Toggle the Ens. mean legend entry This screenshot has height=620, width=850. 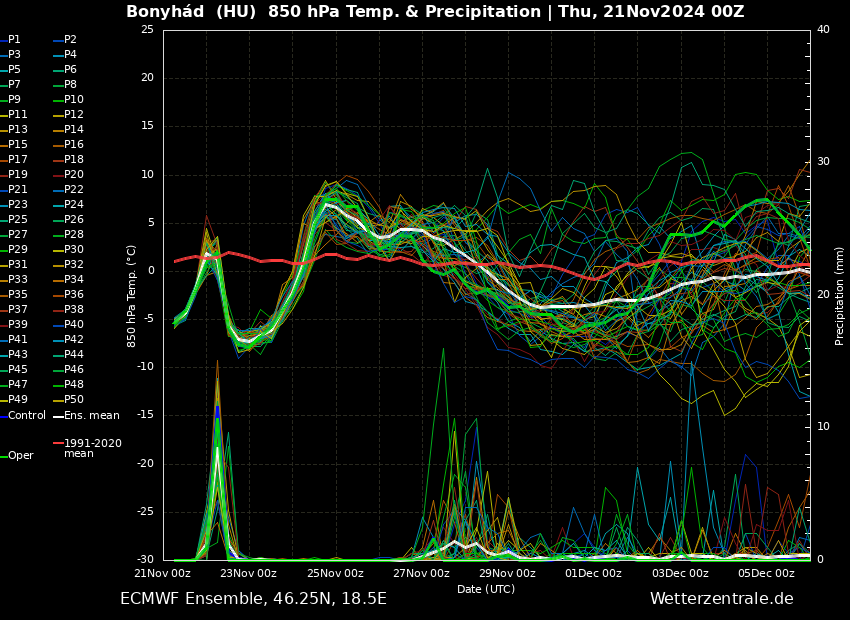pyautogui.click(x=91, y=415)
